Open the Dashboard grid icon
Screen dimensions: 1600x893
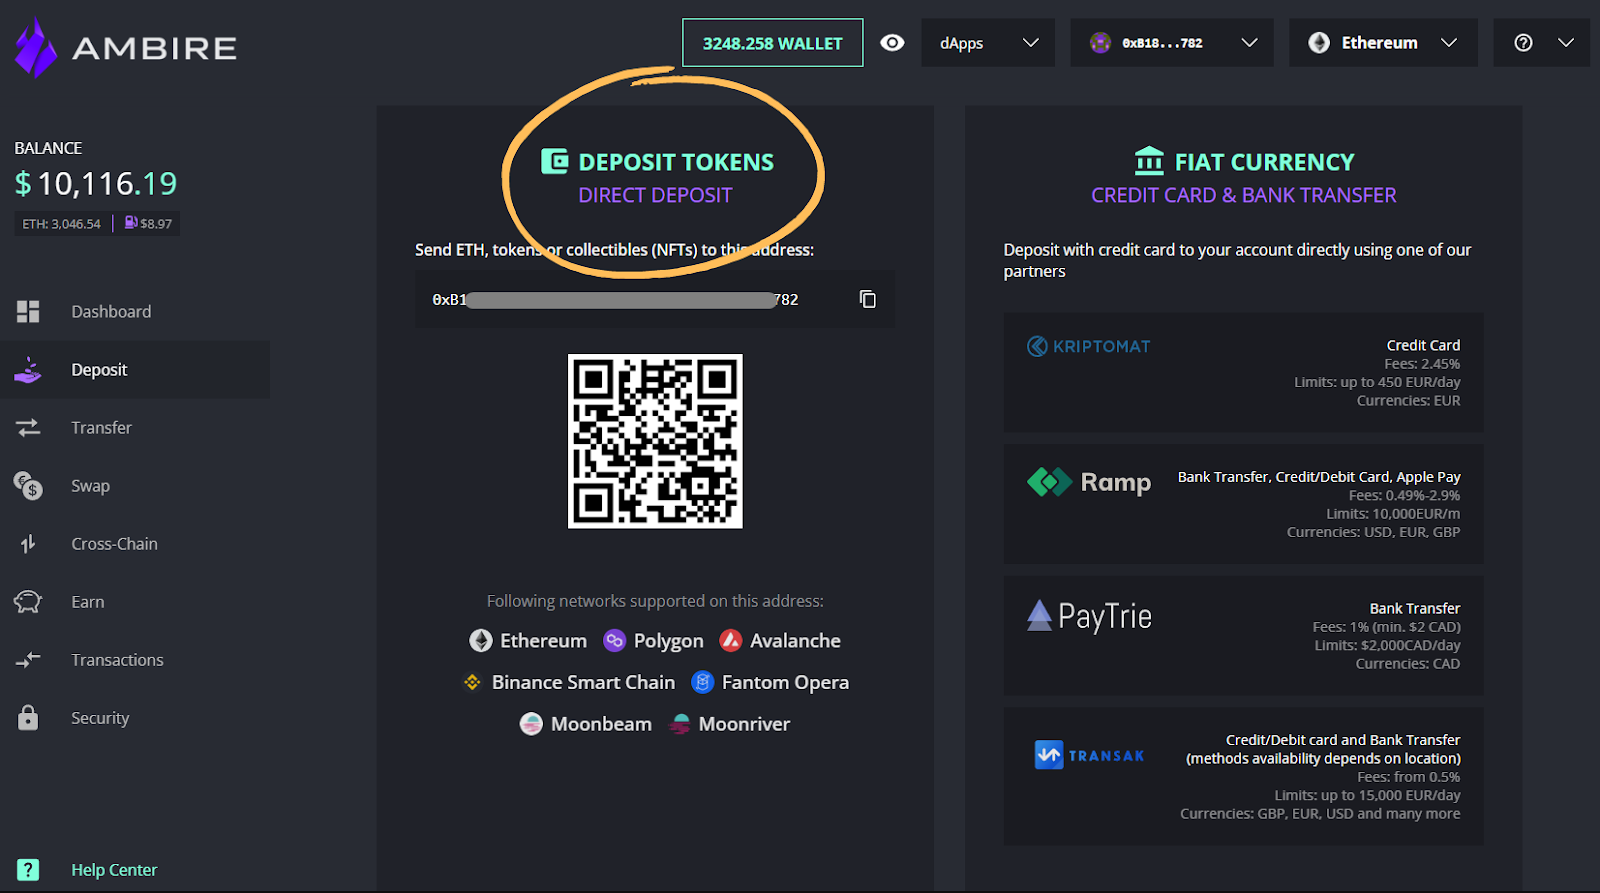click(28, 312)
